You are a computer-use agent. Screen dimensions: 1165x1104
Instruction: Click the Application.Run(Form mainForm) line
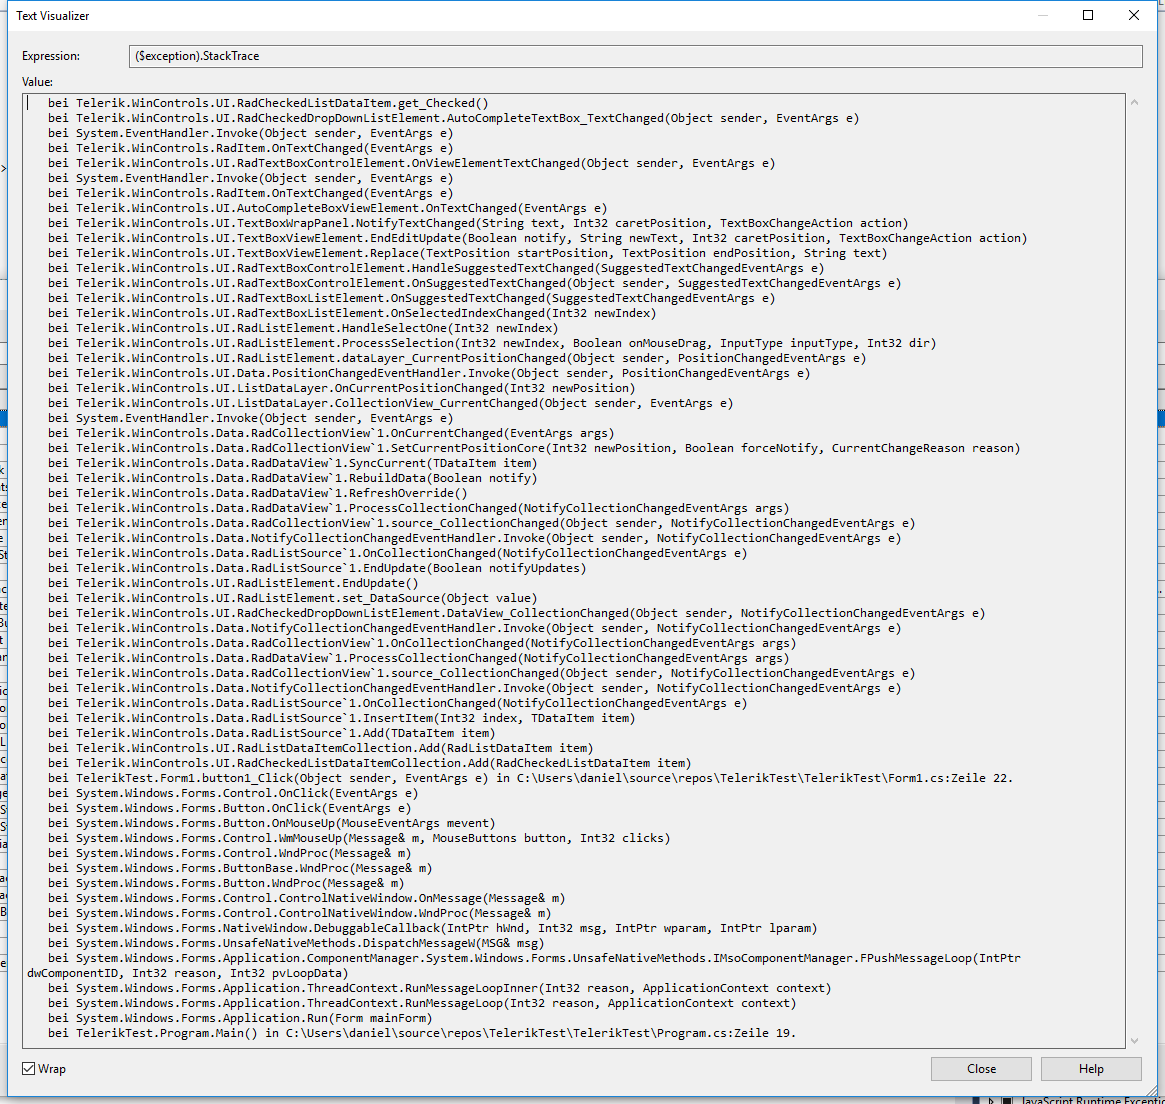(240, 1018)
